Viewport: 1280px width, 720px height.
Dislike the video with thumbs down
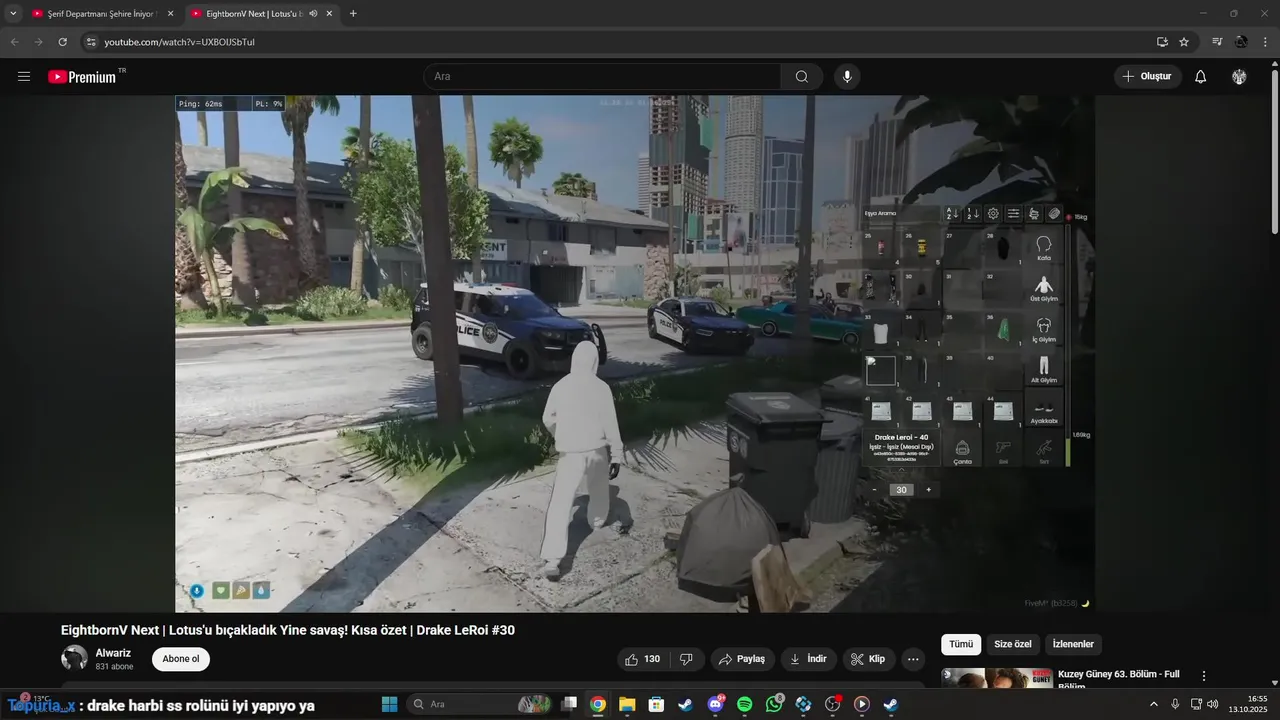coord(686,659)
